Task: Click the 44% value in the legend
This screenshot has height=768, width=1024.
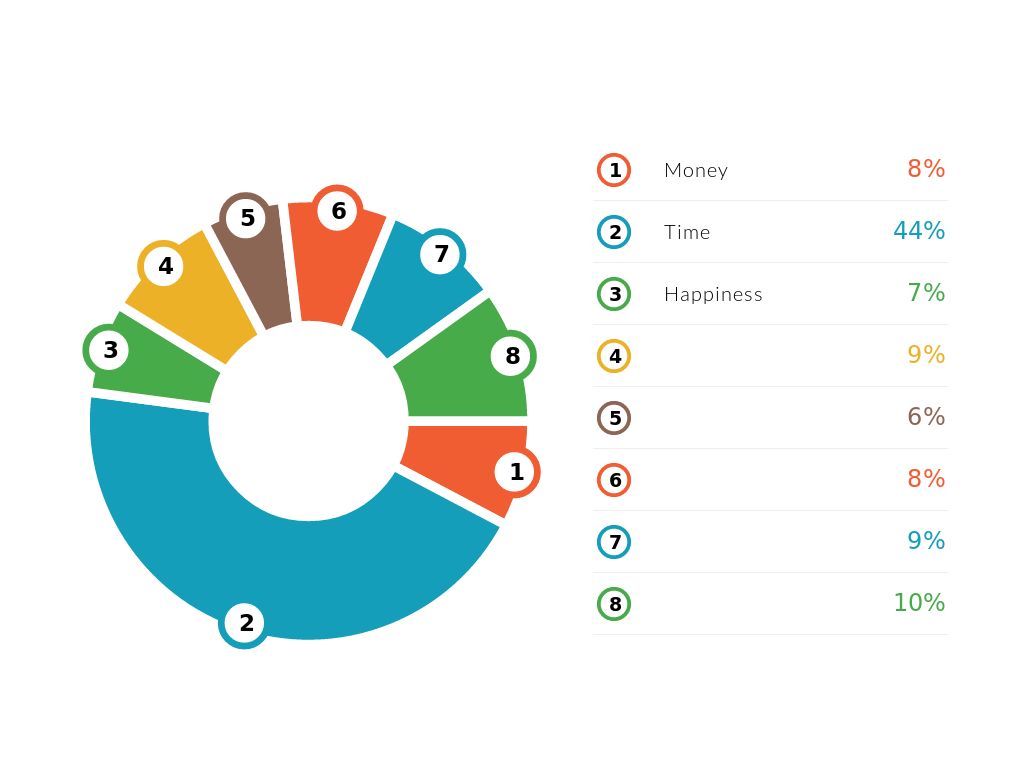Action: pyautogui.click(x=919, y=231)
